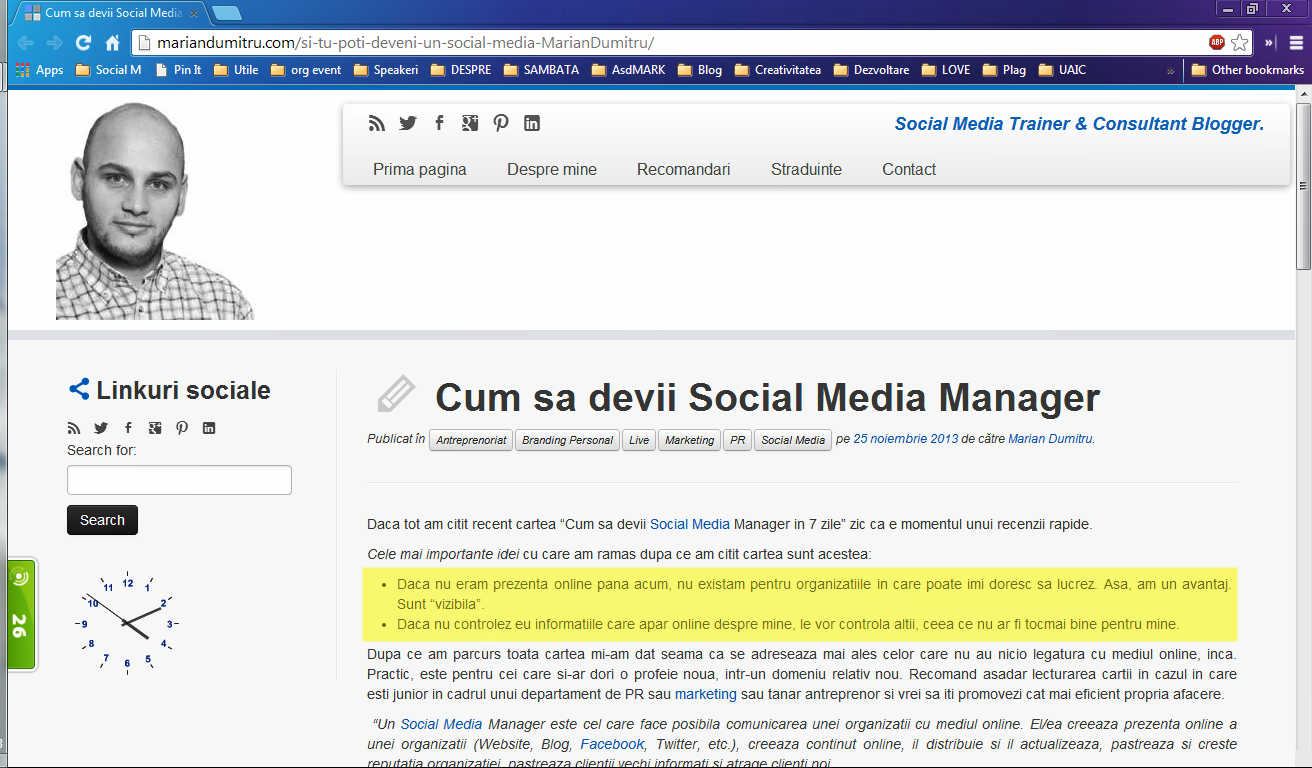1312x768 pixels.
Task: Click the Branding Personal category tag
Action: [x=567, y=440]
